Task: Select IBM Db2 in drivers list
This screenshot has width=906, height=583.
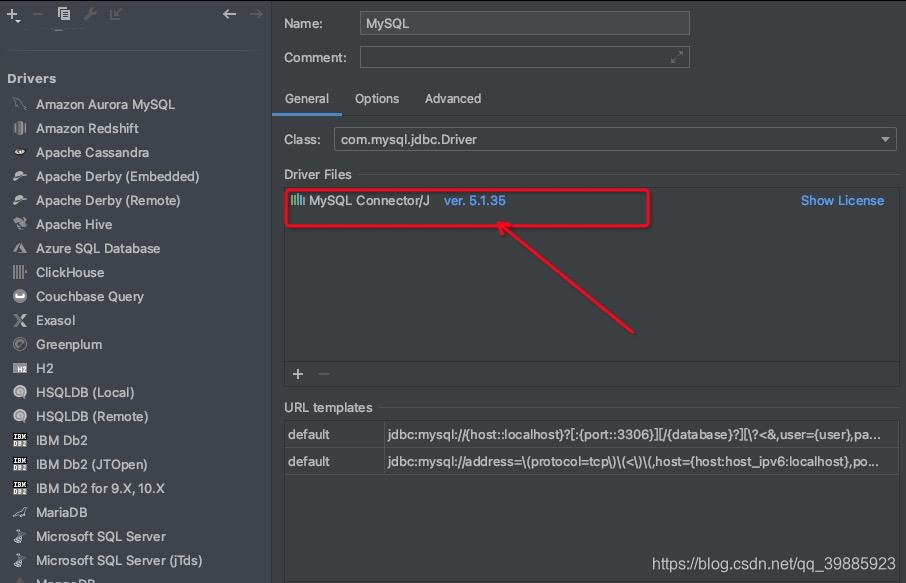Action: (x=61, y=440)
